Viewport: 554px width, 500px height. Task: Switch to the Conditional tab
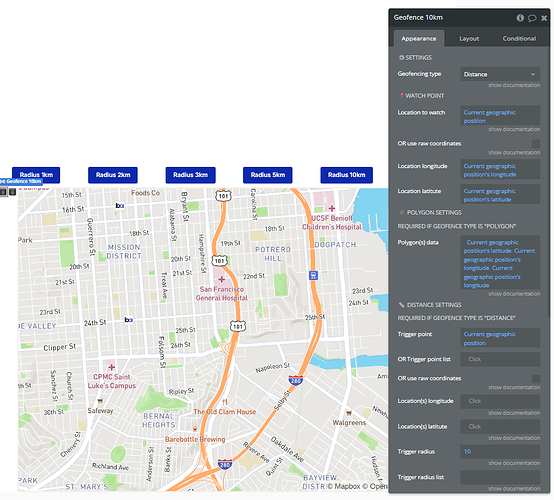519,39
